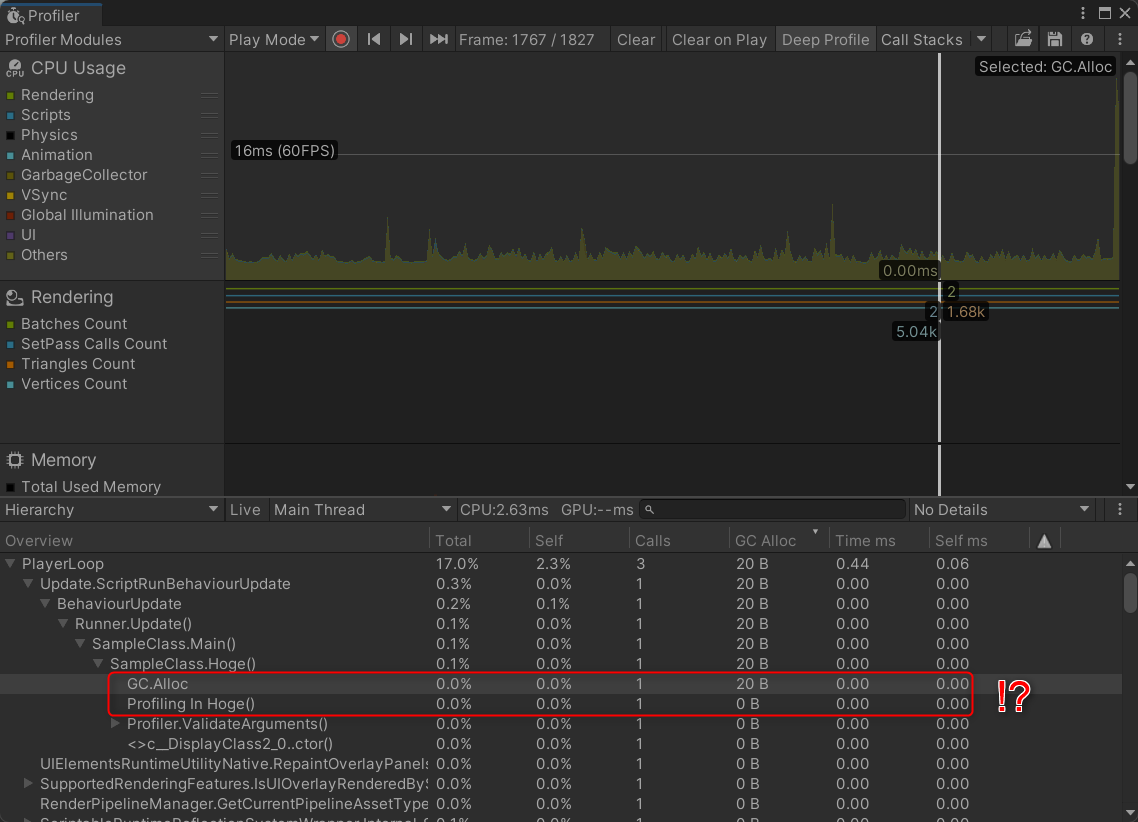Toggle the Scripts category color box
The image size is (1138, 822).
click(10, 115)
